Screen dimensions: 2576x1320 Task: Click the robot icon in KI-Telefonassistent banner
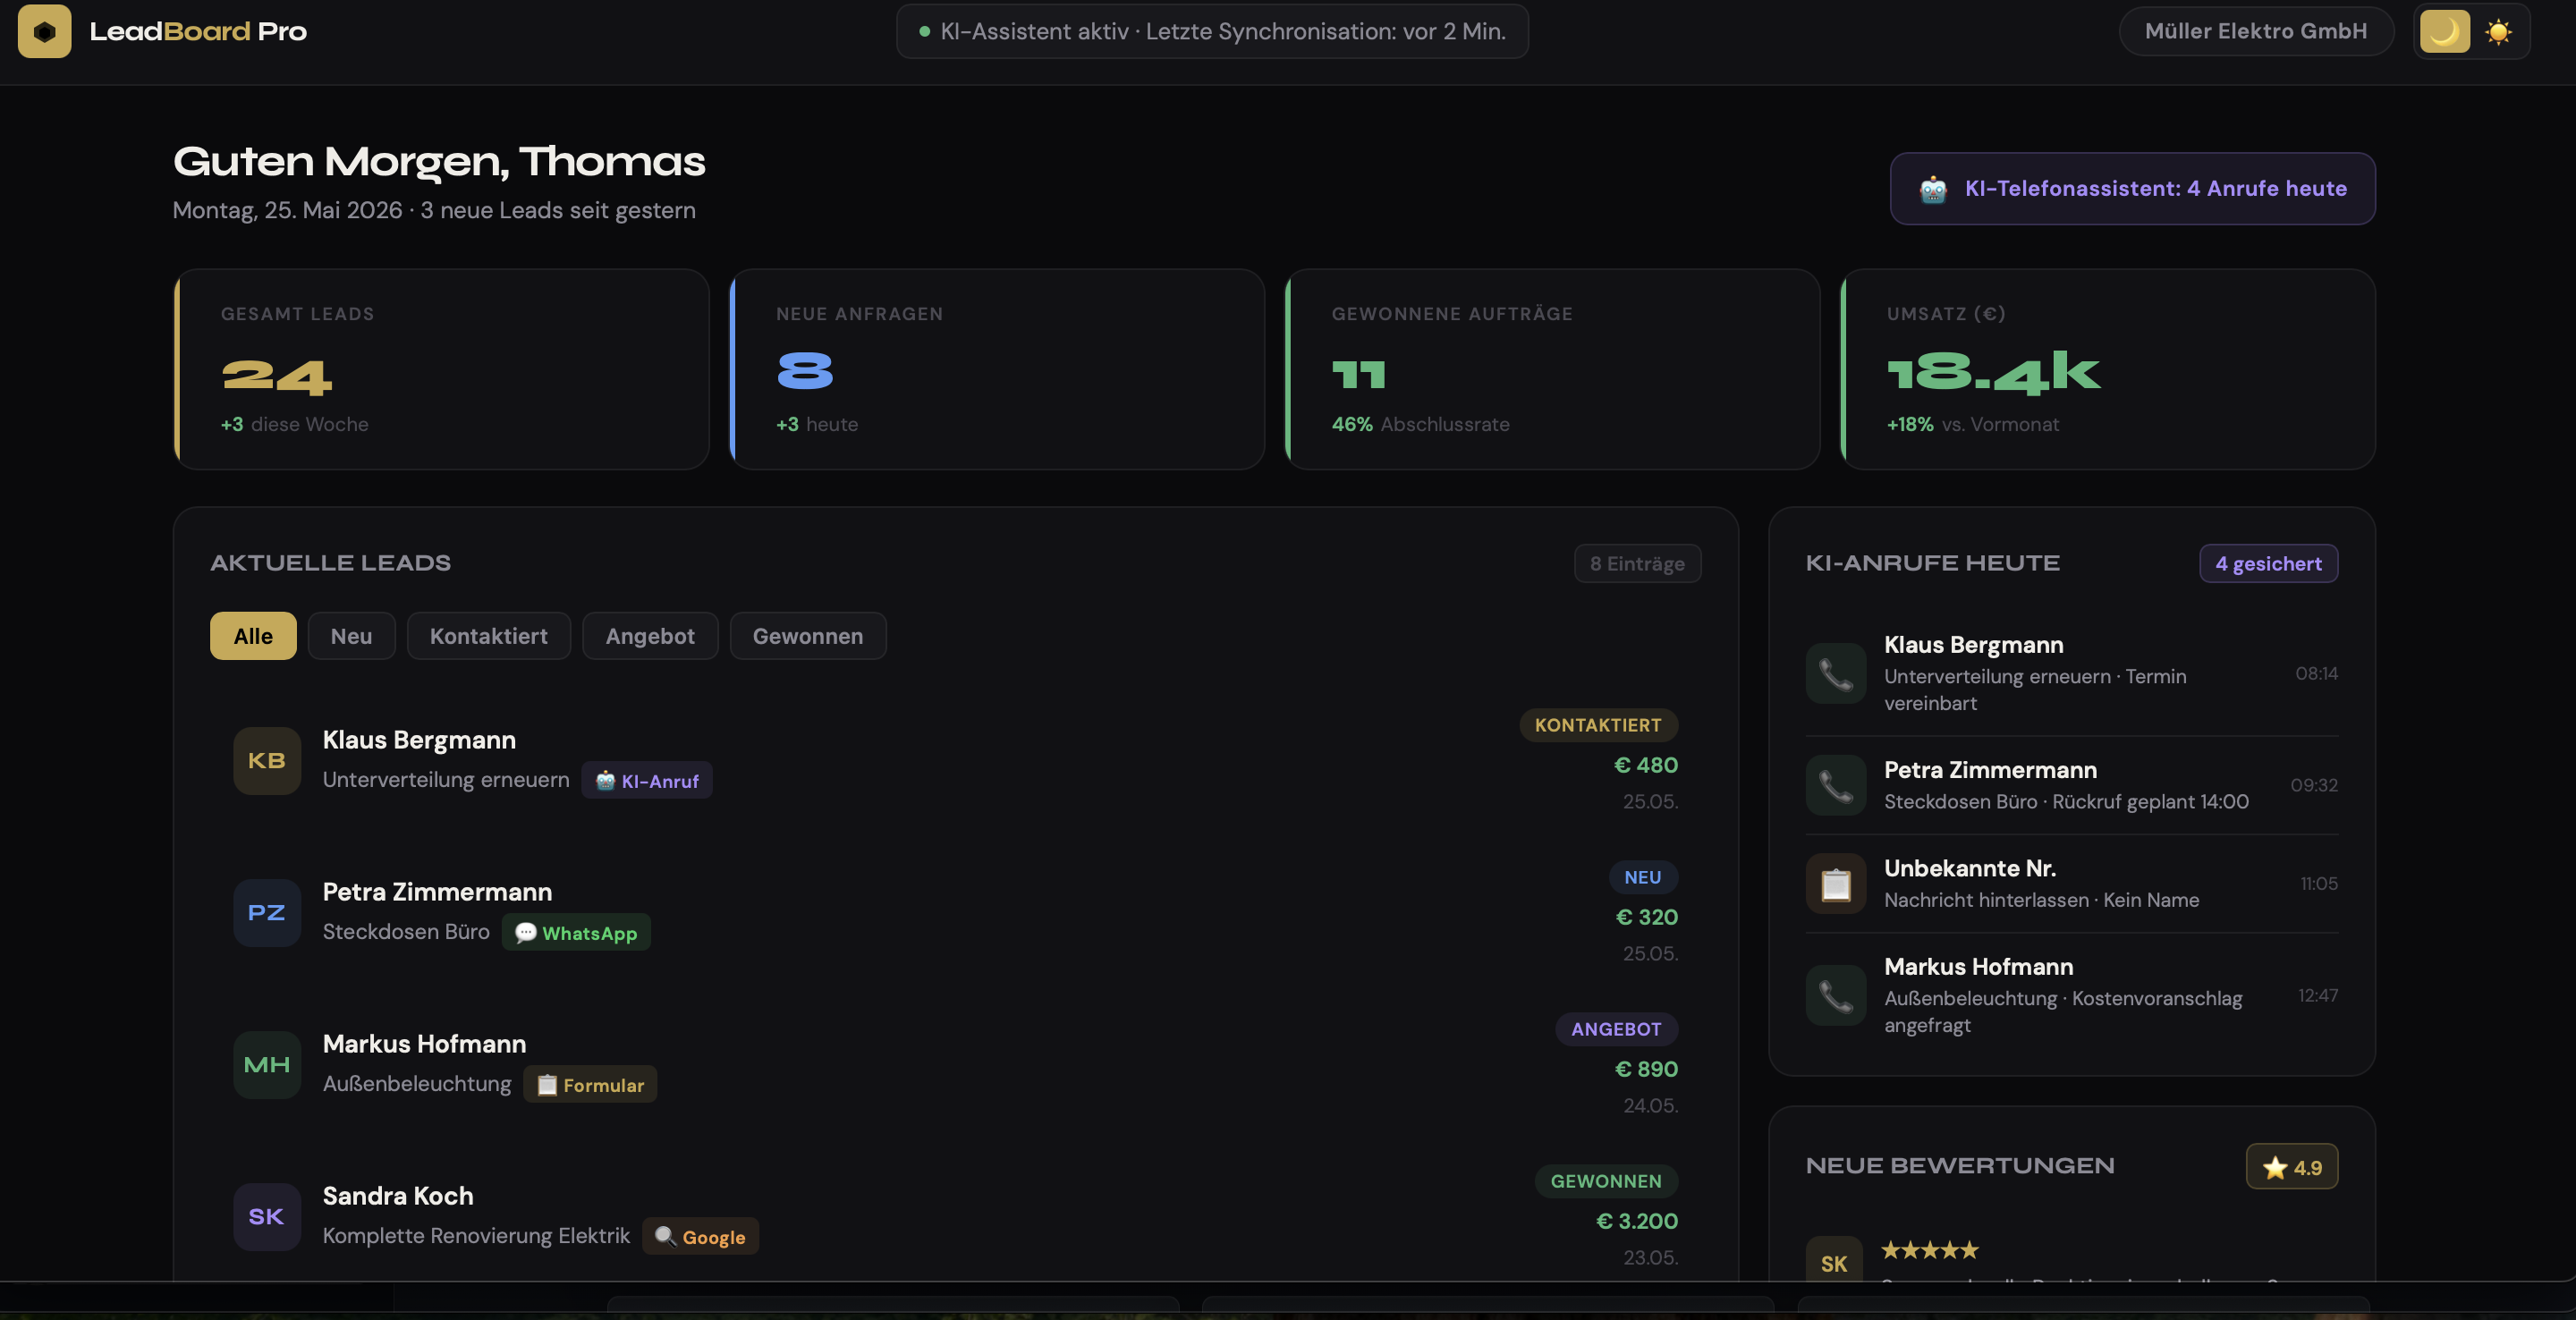1933,189
